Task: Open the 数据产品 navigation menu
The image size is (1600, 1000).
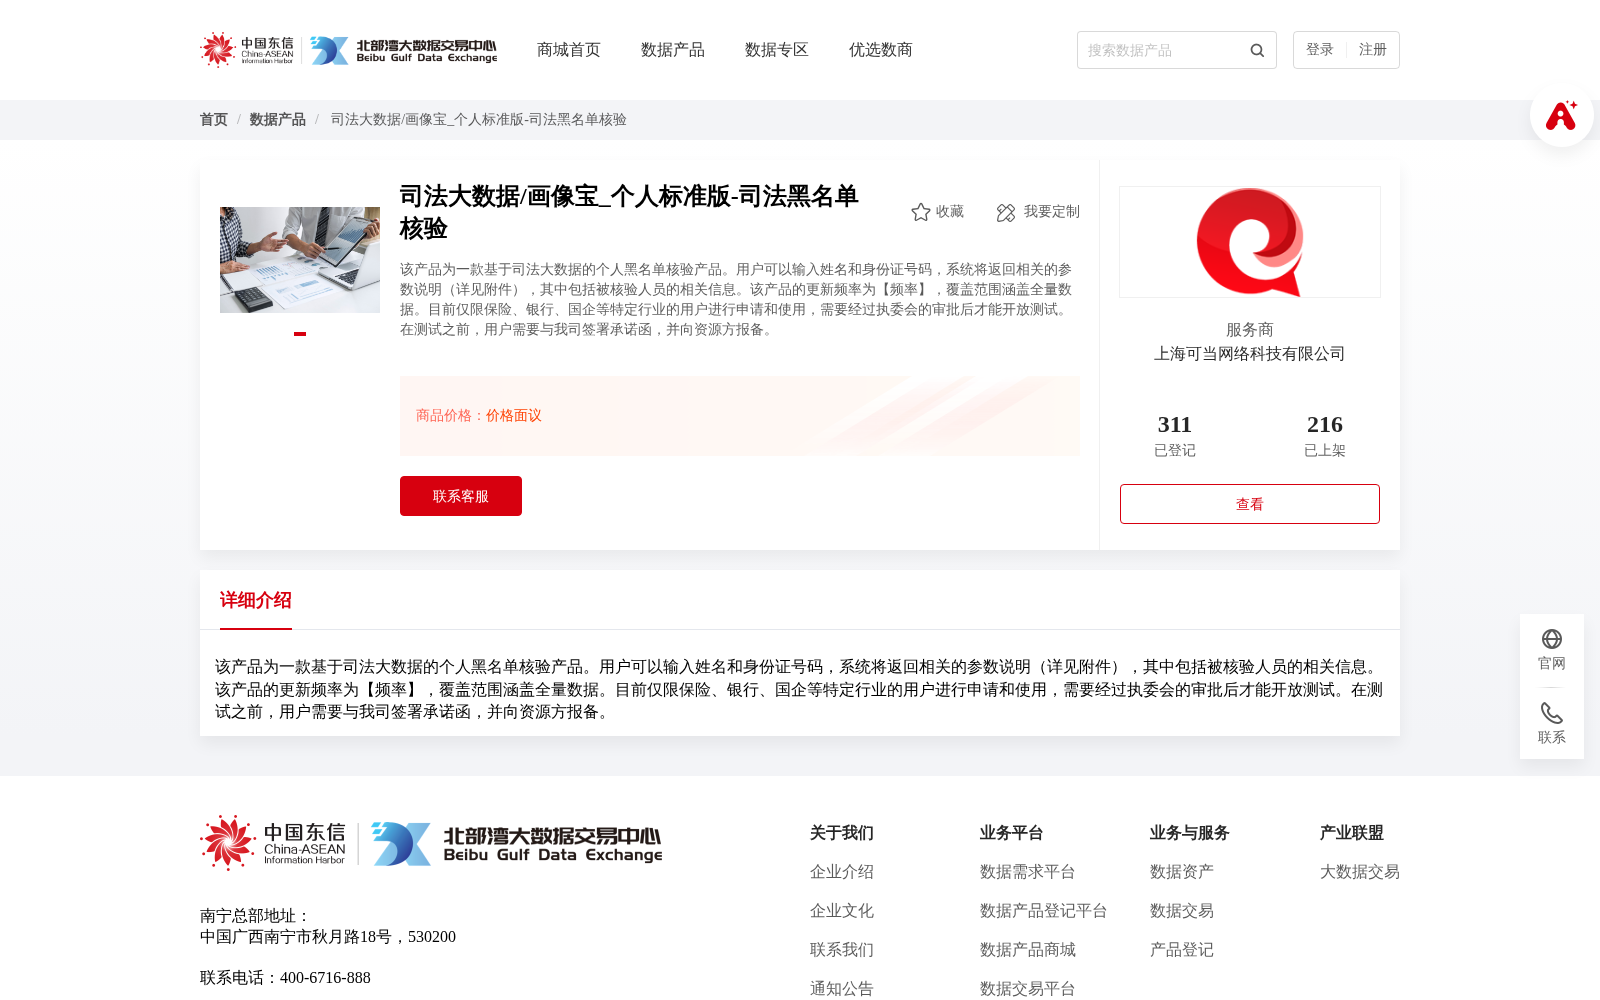Action: tap(673, 50)
